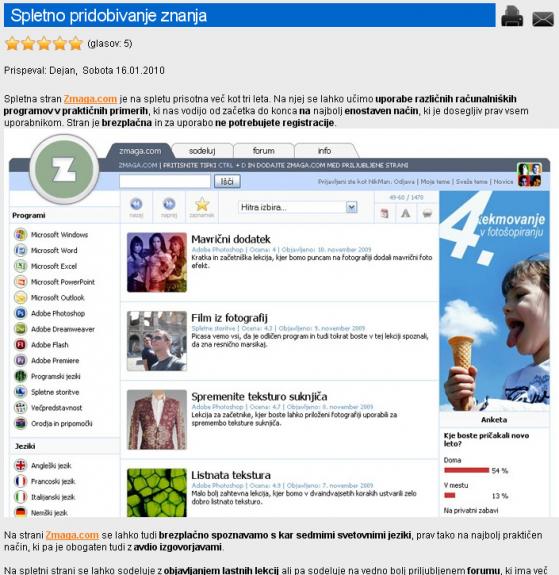Select the info tab

[324, 151]
